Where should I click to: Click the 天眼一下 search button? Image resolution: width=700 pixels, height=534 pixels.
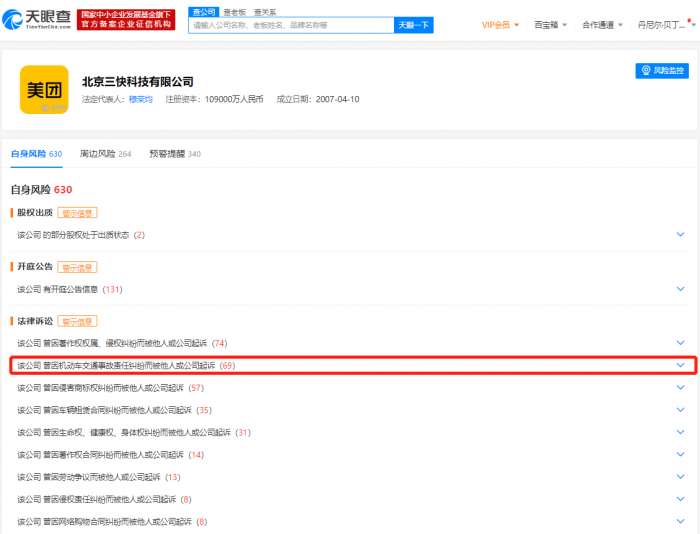[x=413, y=25]
